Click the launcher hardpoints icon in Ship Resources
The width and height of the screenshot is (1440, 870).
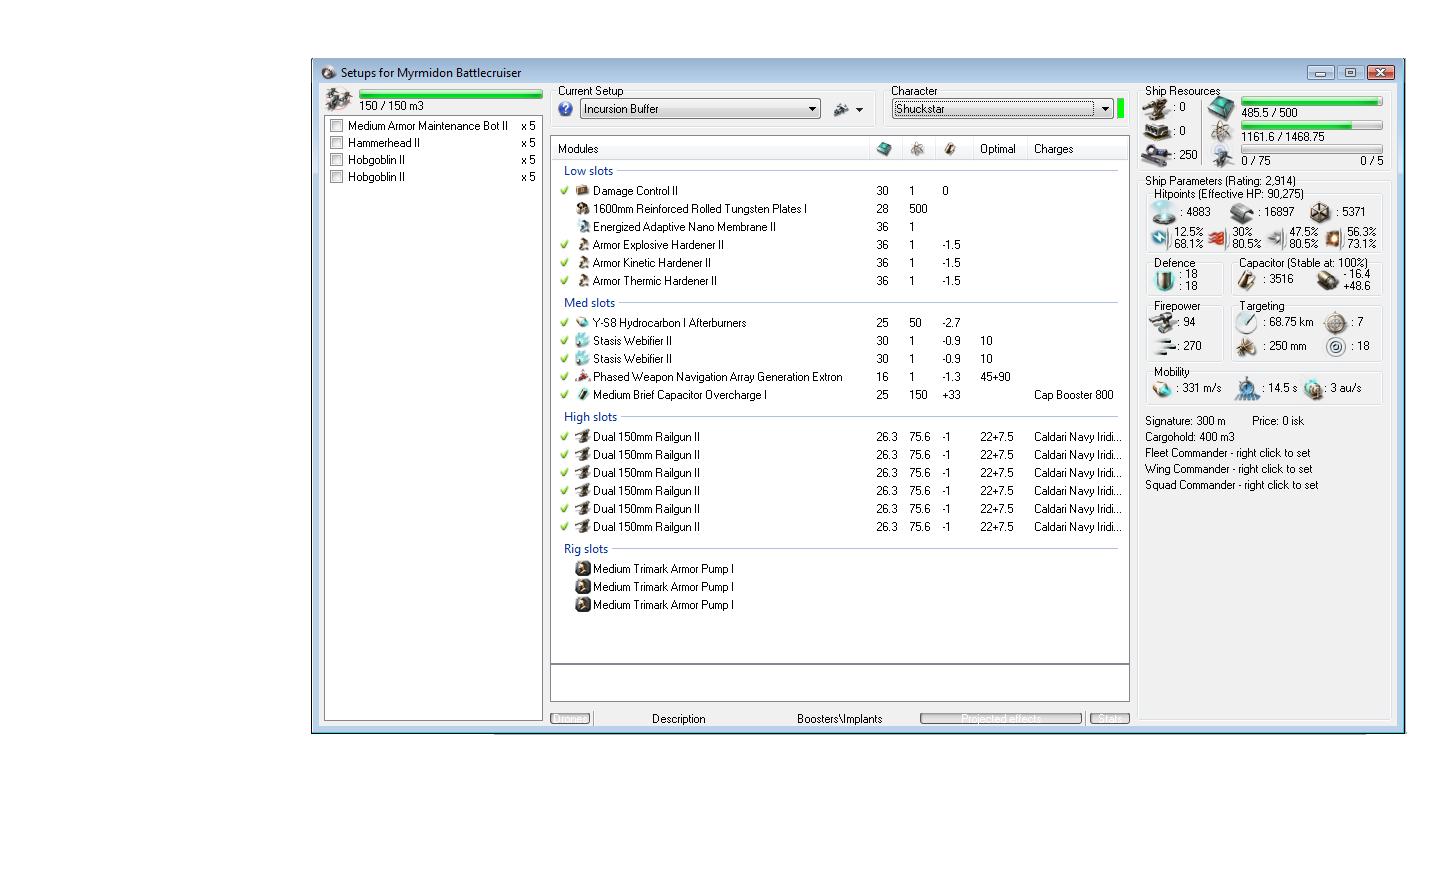coord(1157,131)
